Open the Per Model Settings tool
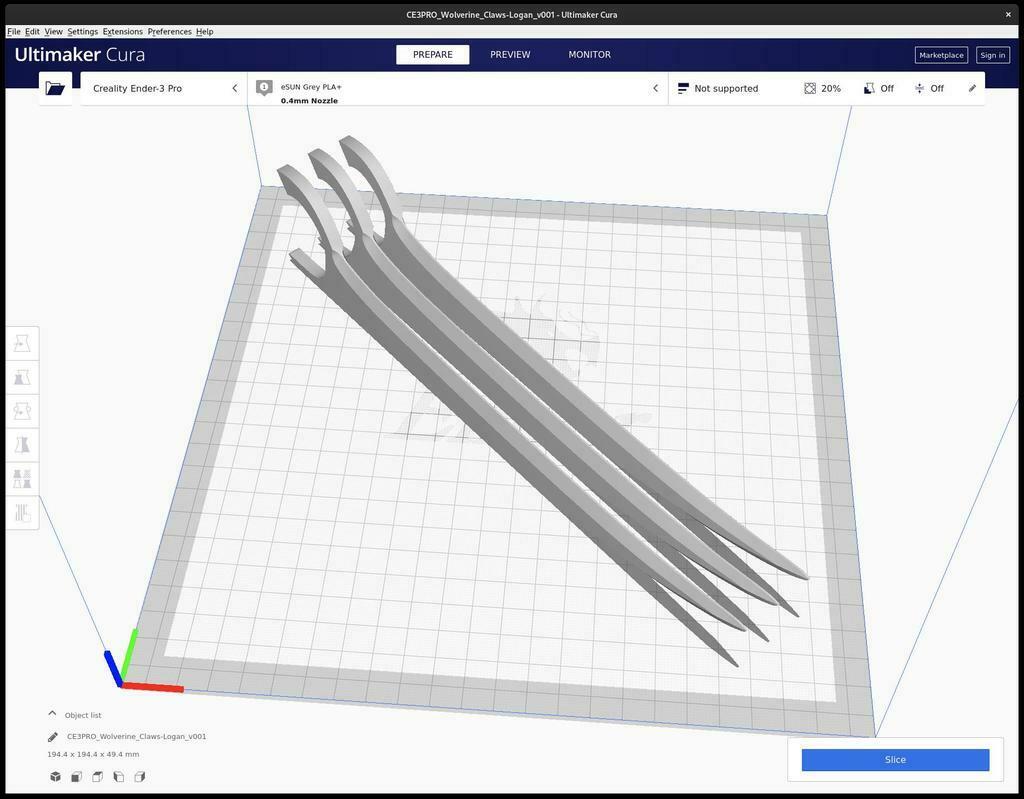The image size is (1024, 799). [22, 479]
